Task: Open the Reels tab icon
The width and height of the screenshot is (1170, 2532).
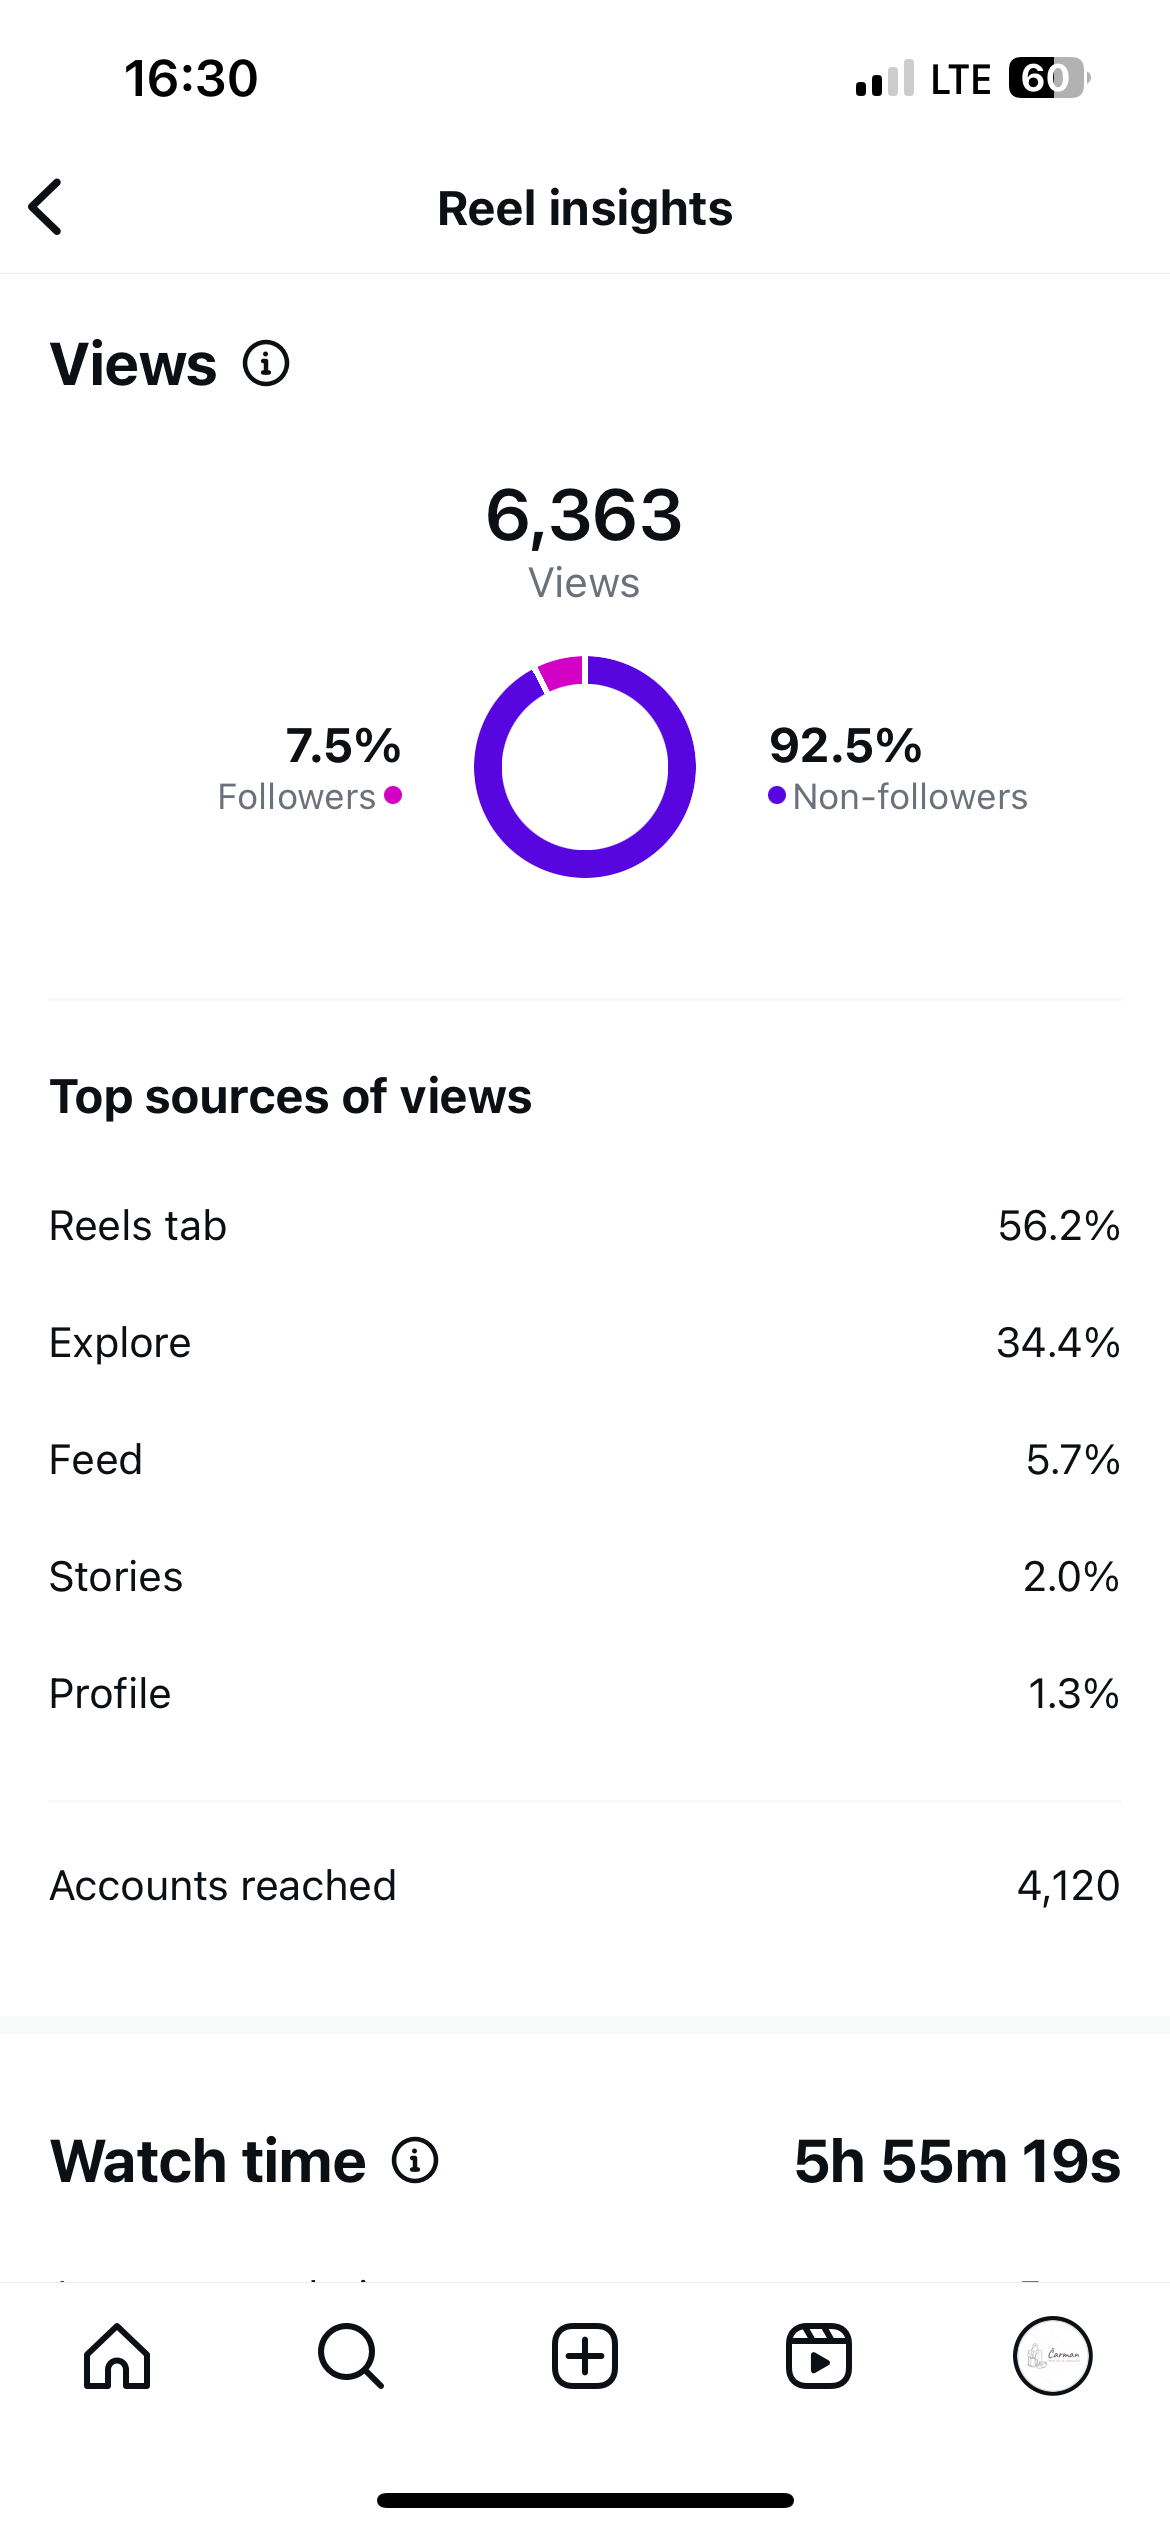Action: (x=819, y=2356)
